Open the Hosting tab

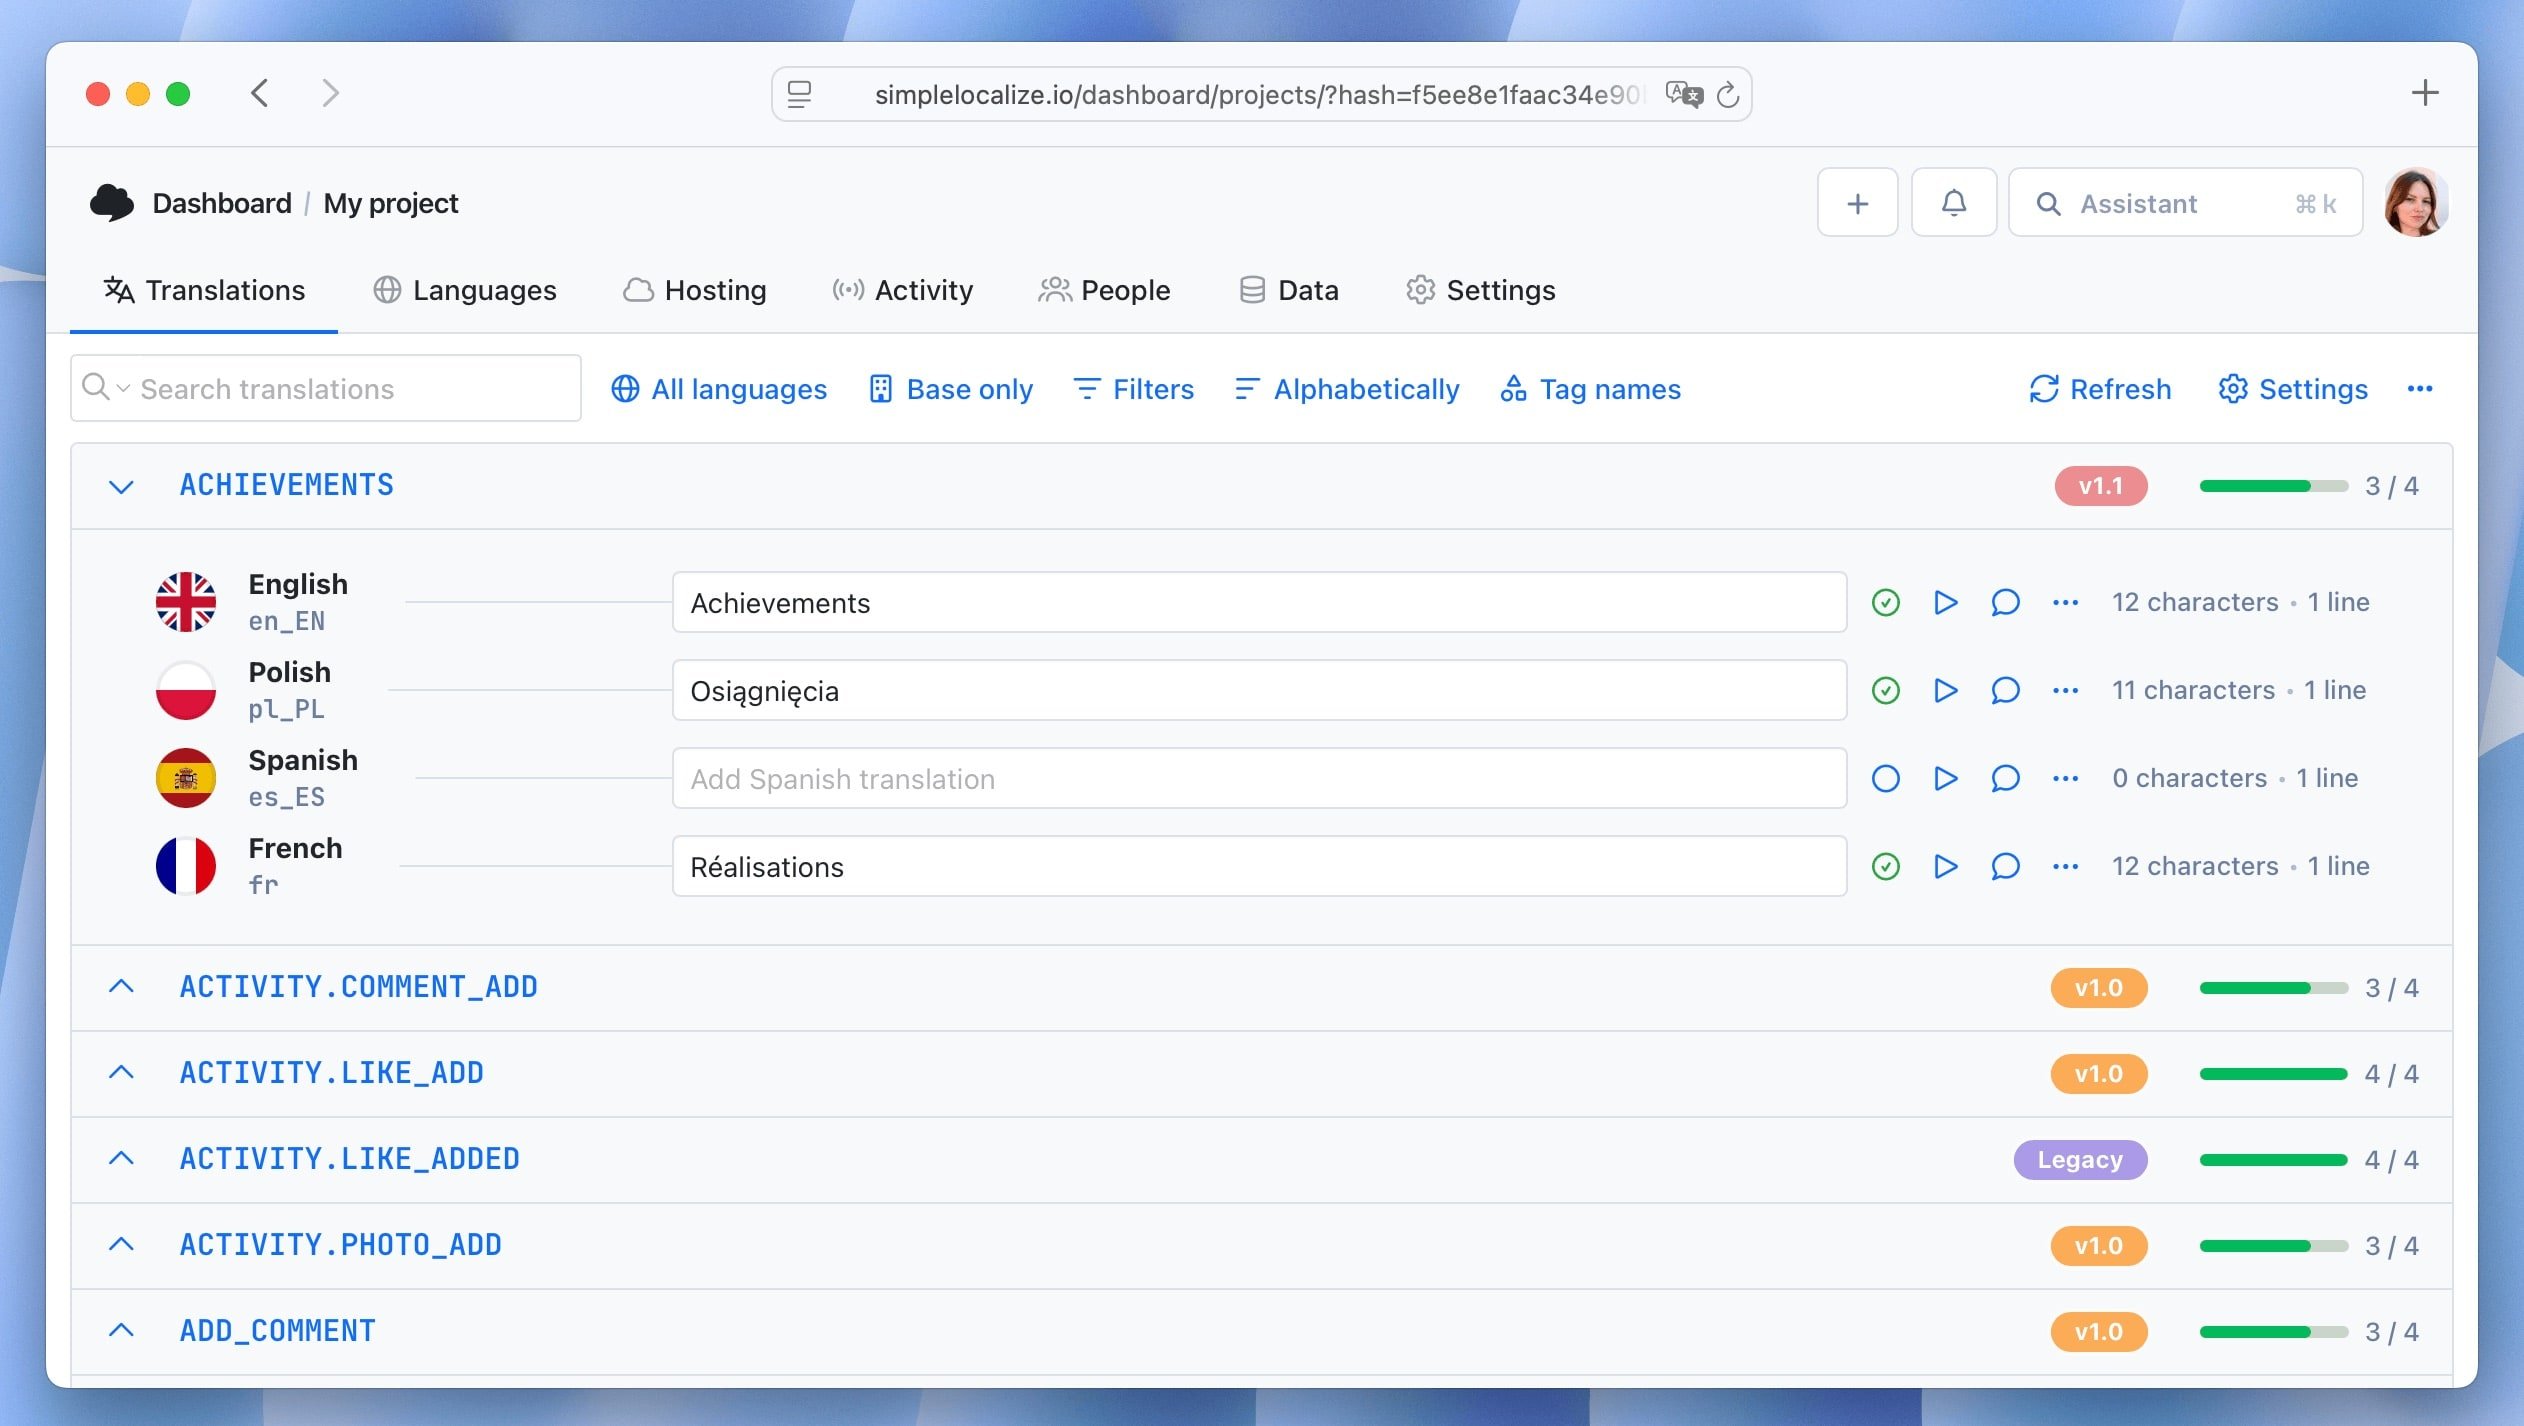[695, 290]
